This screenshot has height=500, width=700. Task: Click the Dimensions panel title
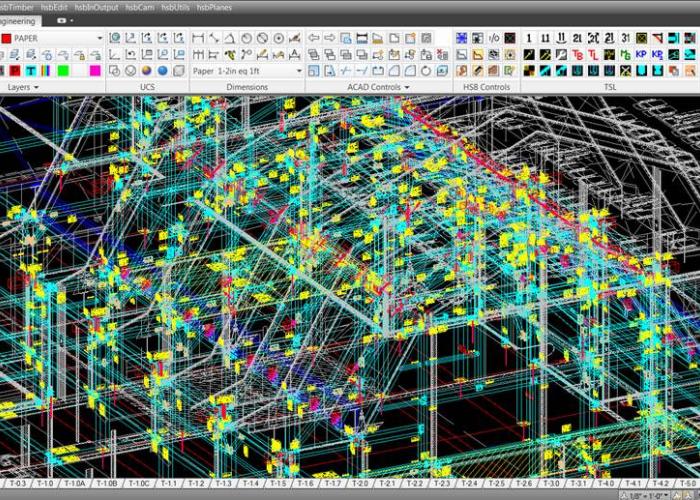coord(247,88)
